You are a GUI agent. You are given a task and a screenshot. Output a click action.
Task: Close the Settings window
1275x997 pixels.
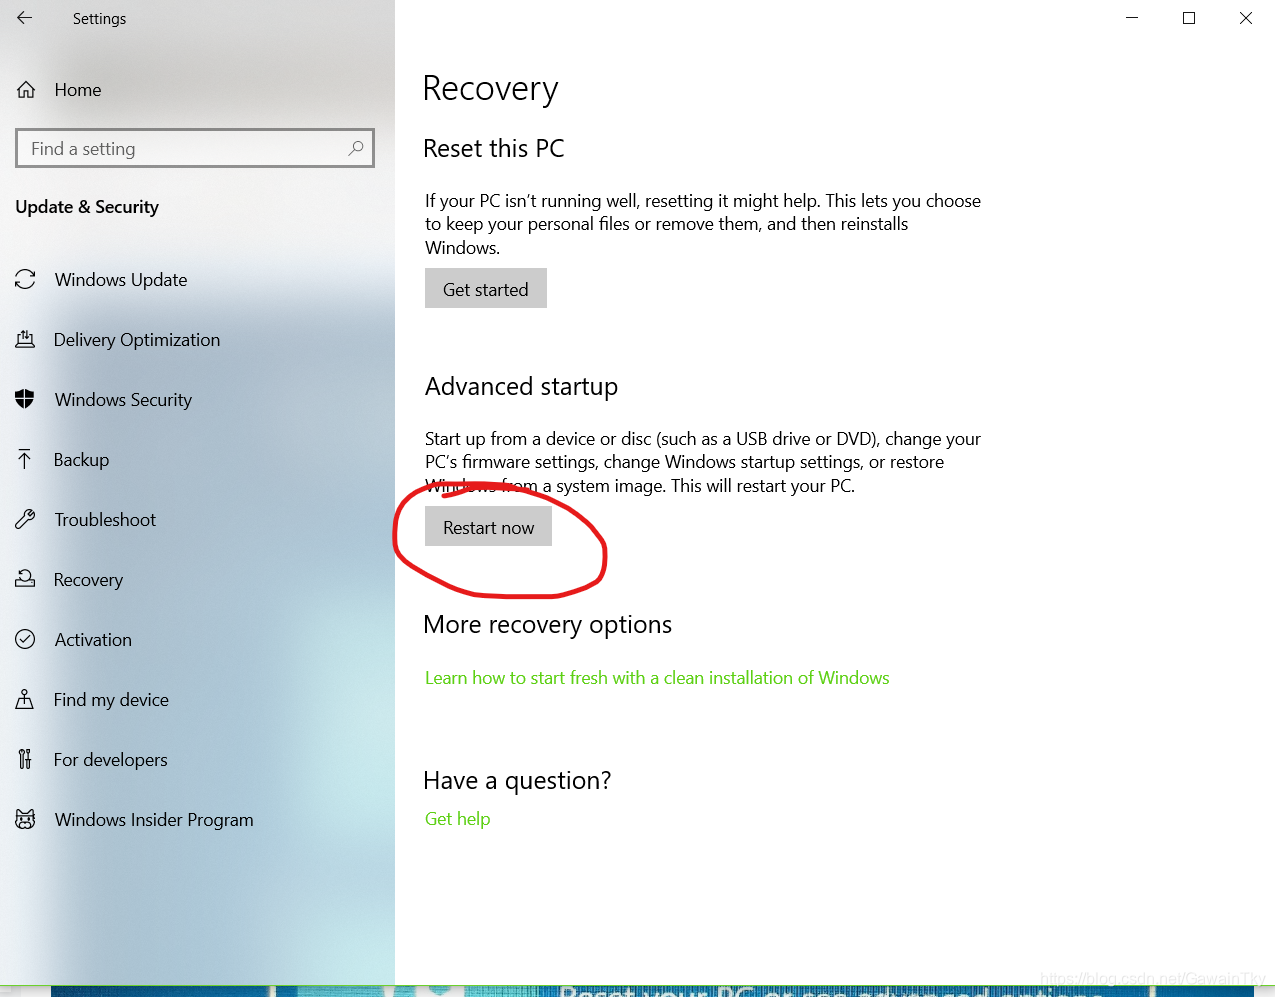[1246, 18]
